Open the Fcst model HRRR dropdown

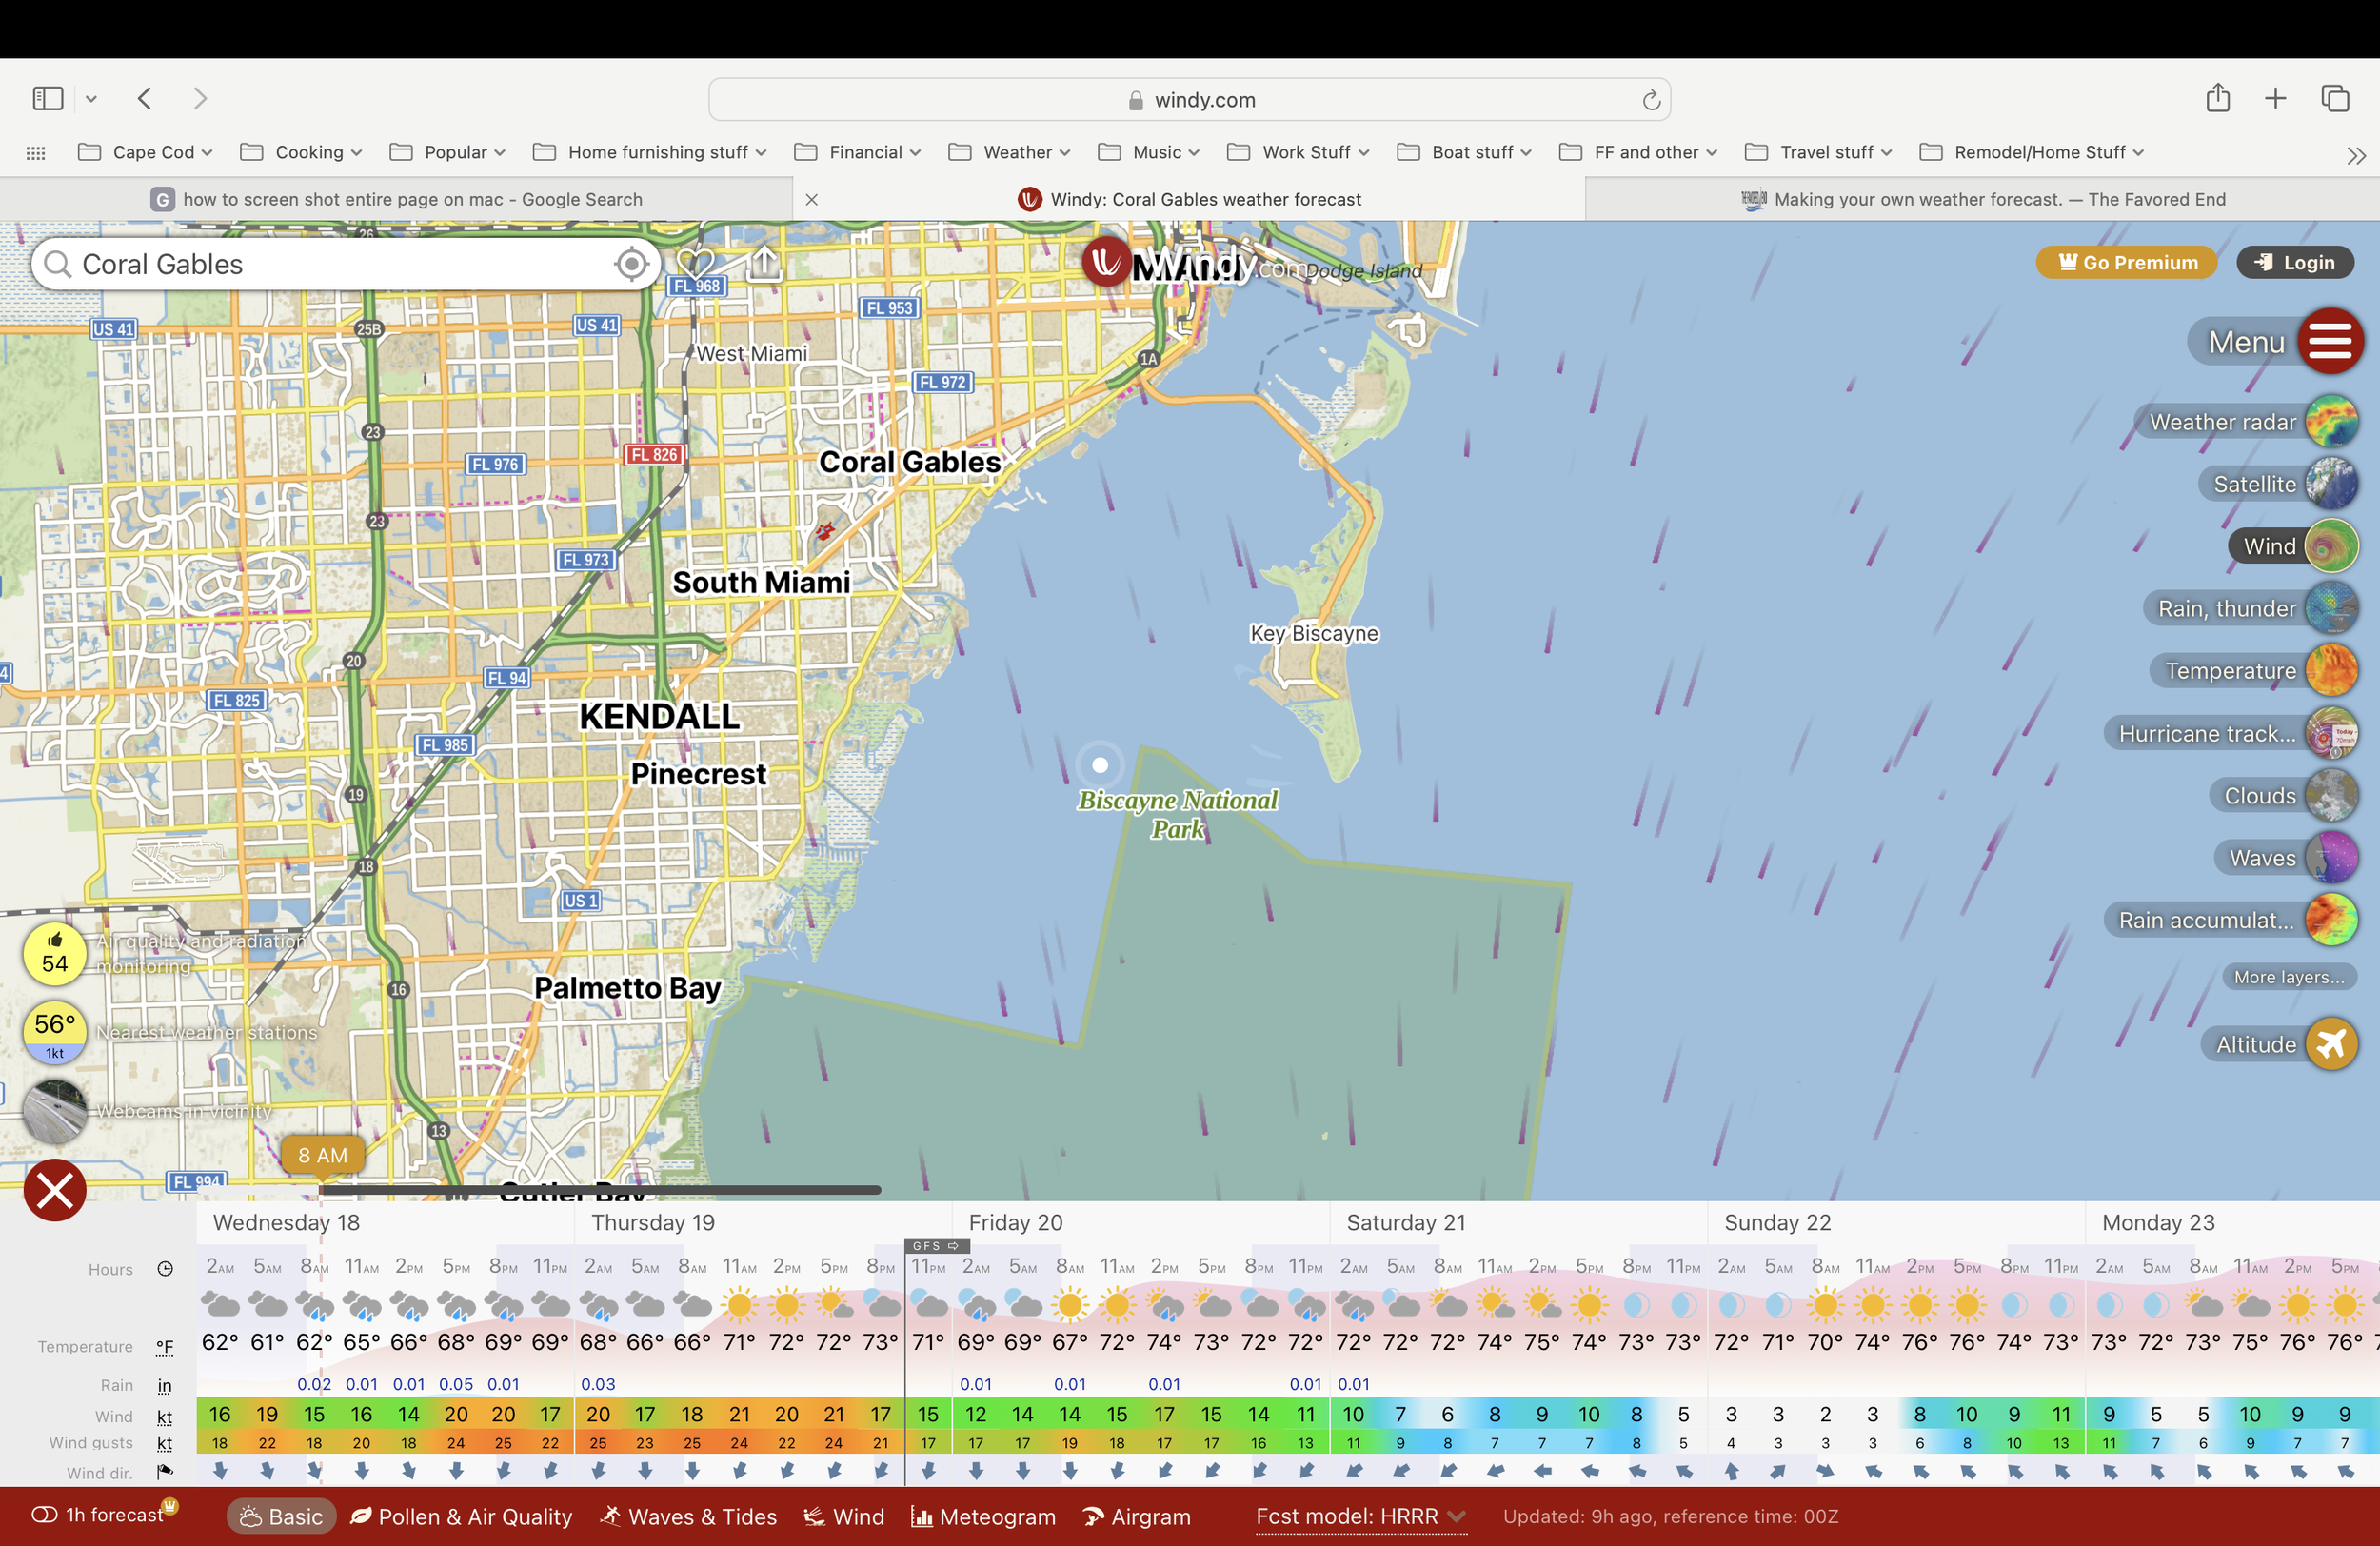[x=1360, y=1516]
